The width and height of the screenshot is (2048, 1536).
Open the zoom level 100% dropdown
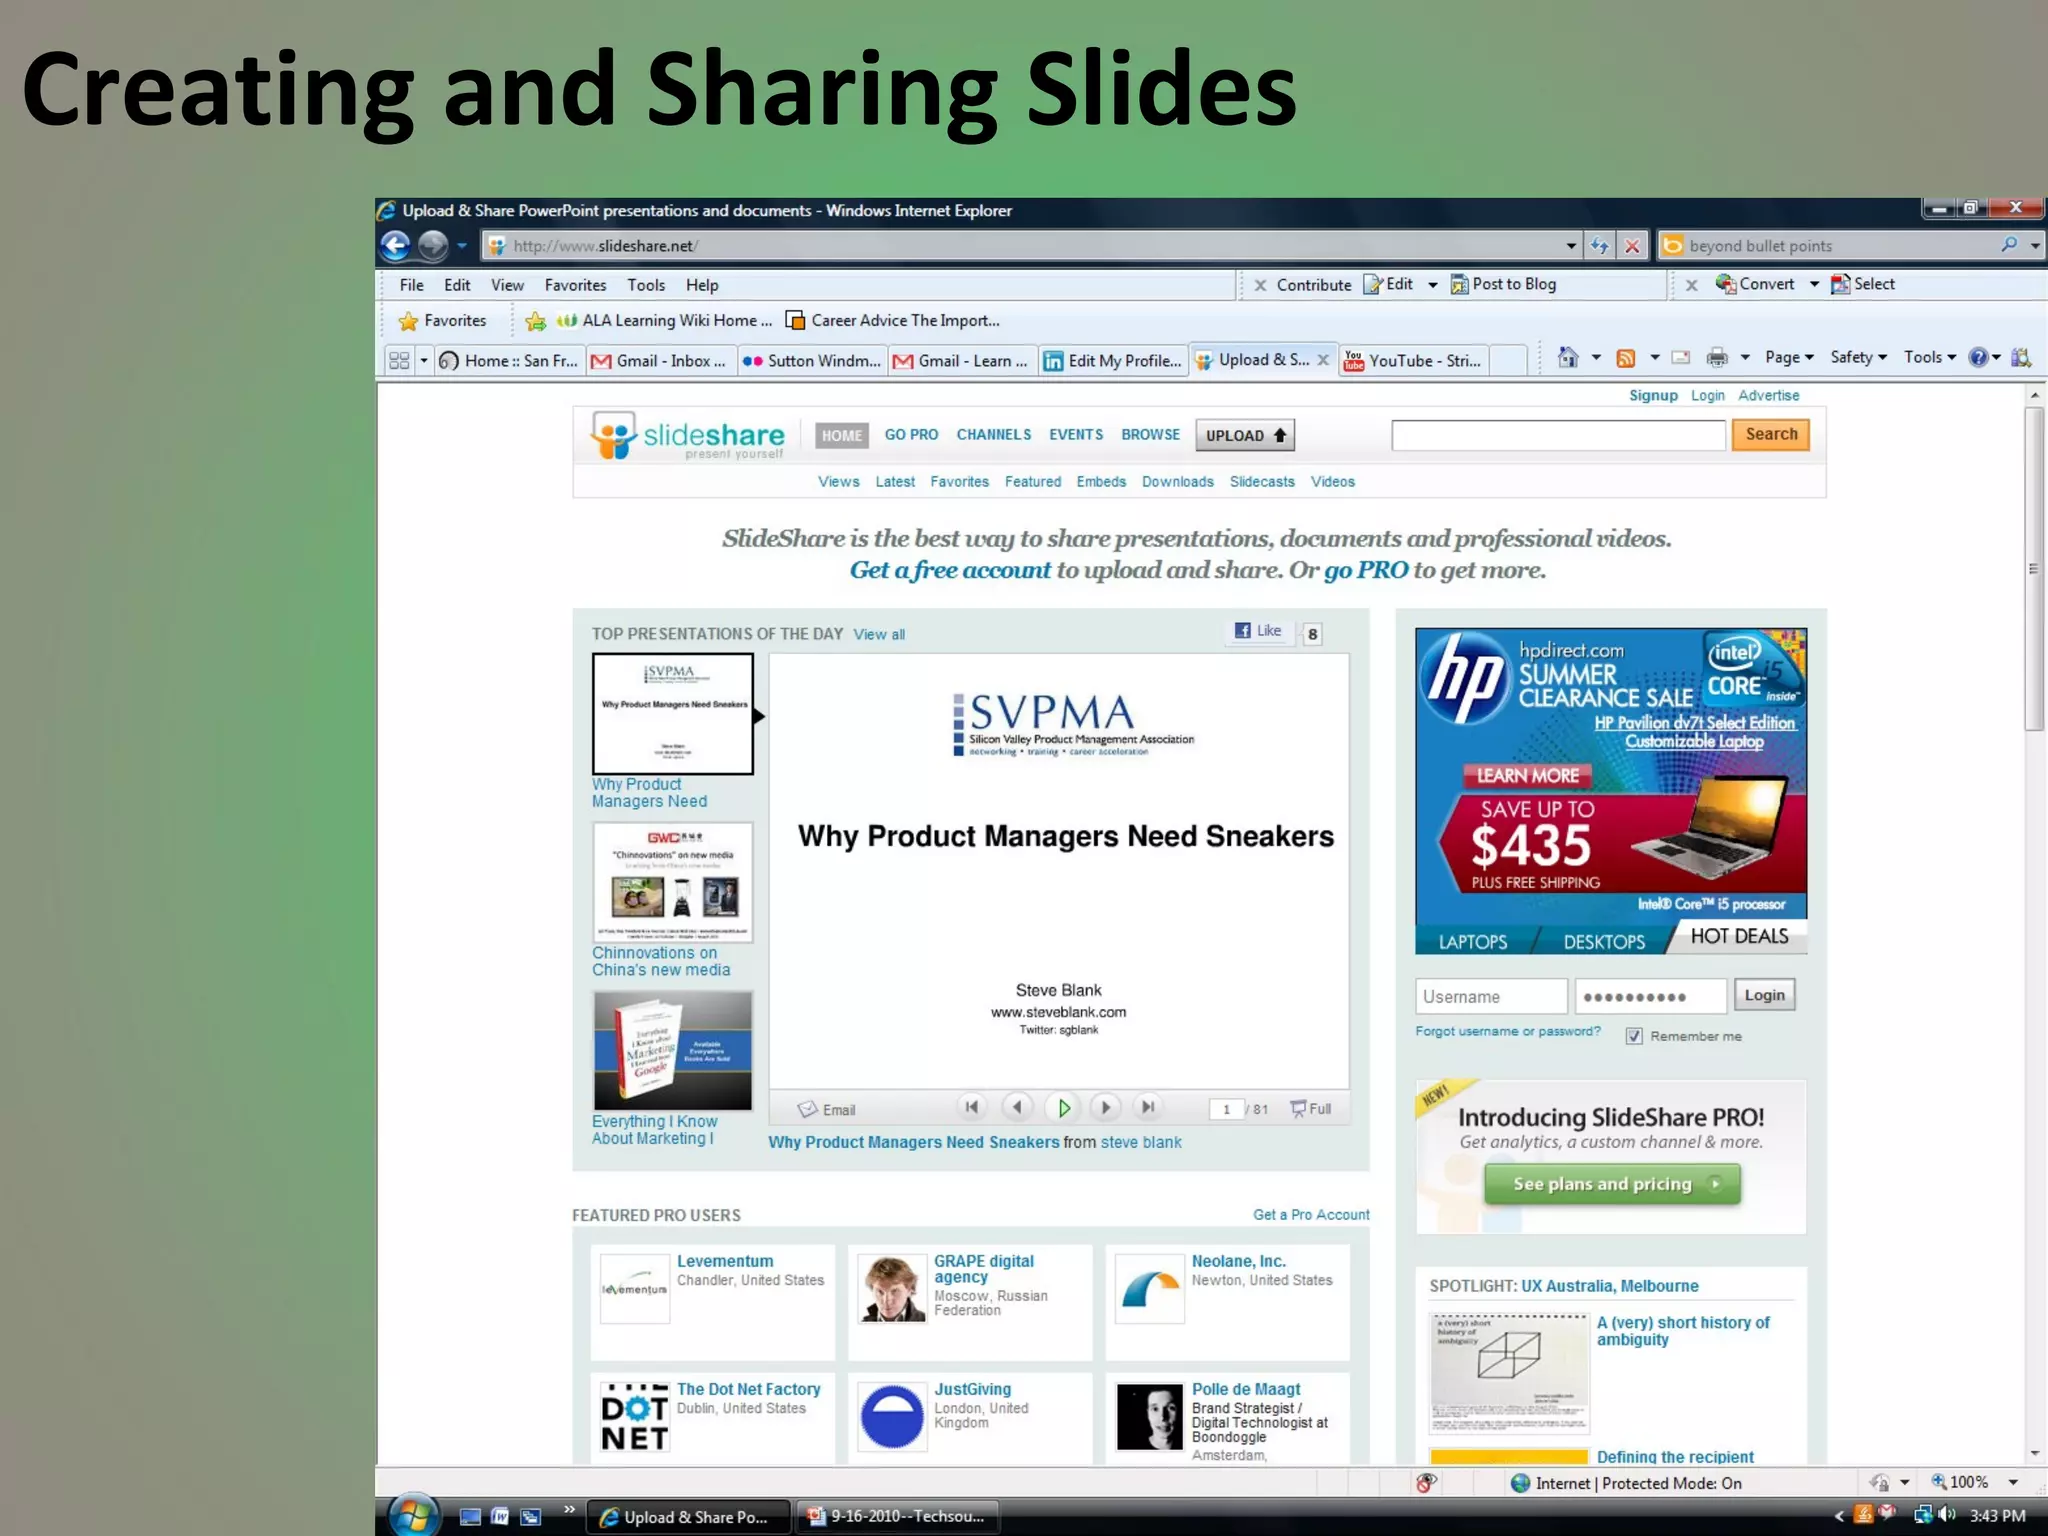point(2013,1482)
